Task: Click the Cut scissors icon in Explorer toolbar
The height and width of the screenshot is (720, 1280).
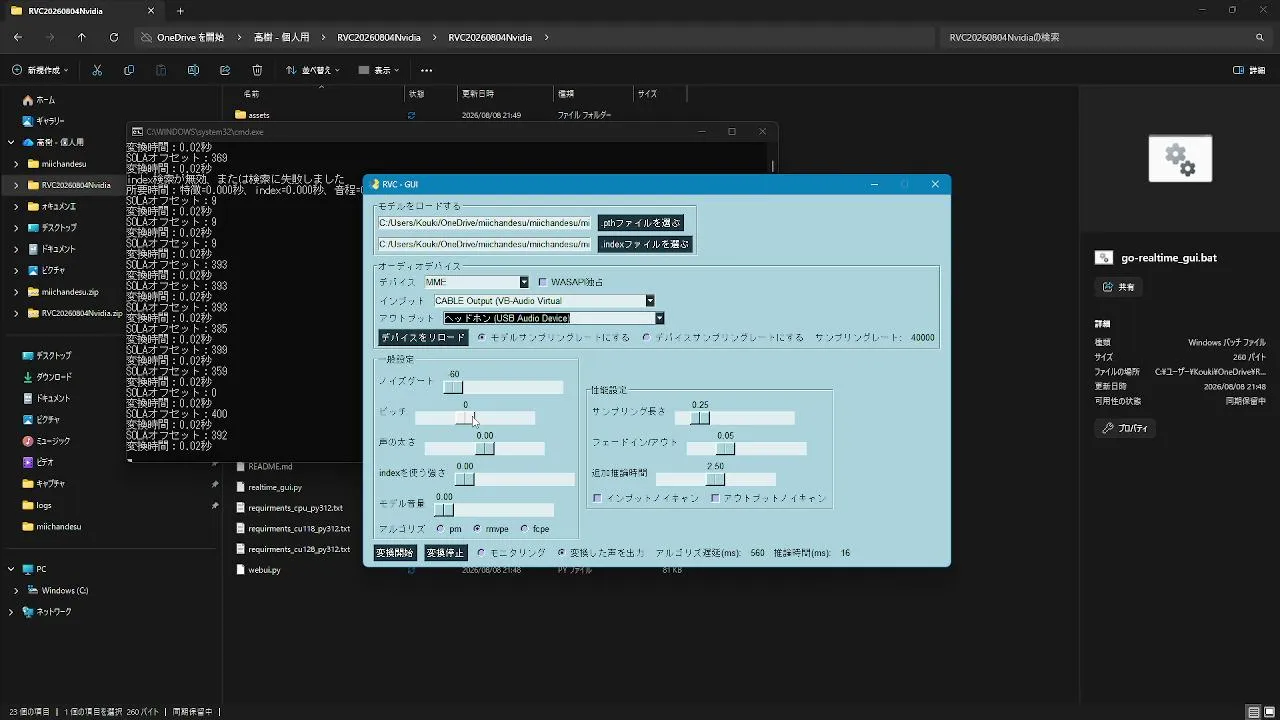Action: pos(97,70)
